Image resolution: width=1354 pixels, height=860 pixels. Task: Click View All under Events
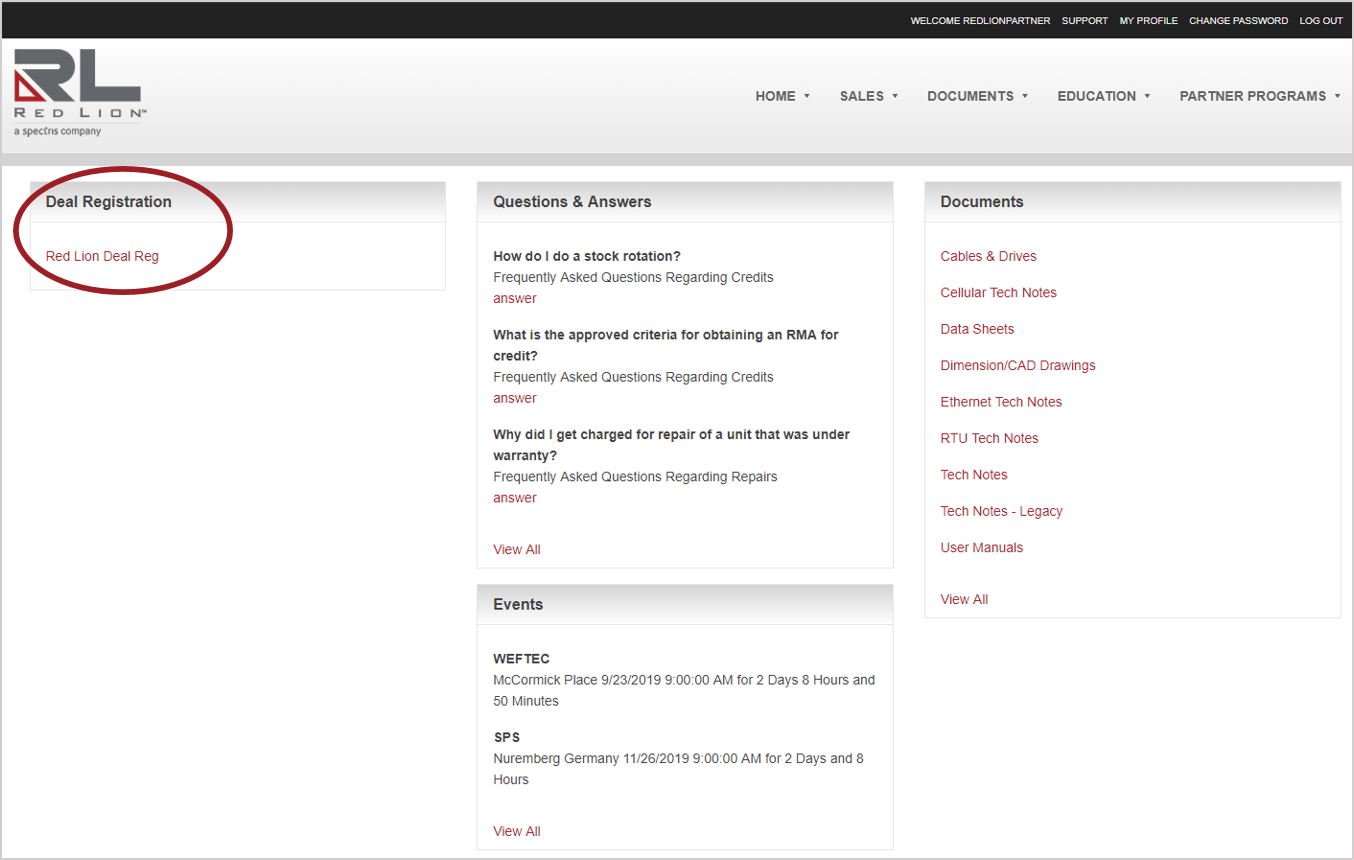[x=516, y=831]
